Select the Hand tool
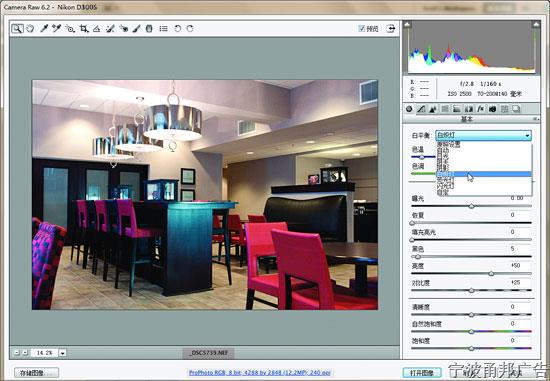550x381 pixels. [x=30, y=29]
